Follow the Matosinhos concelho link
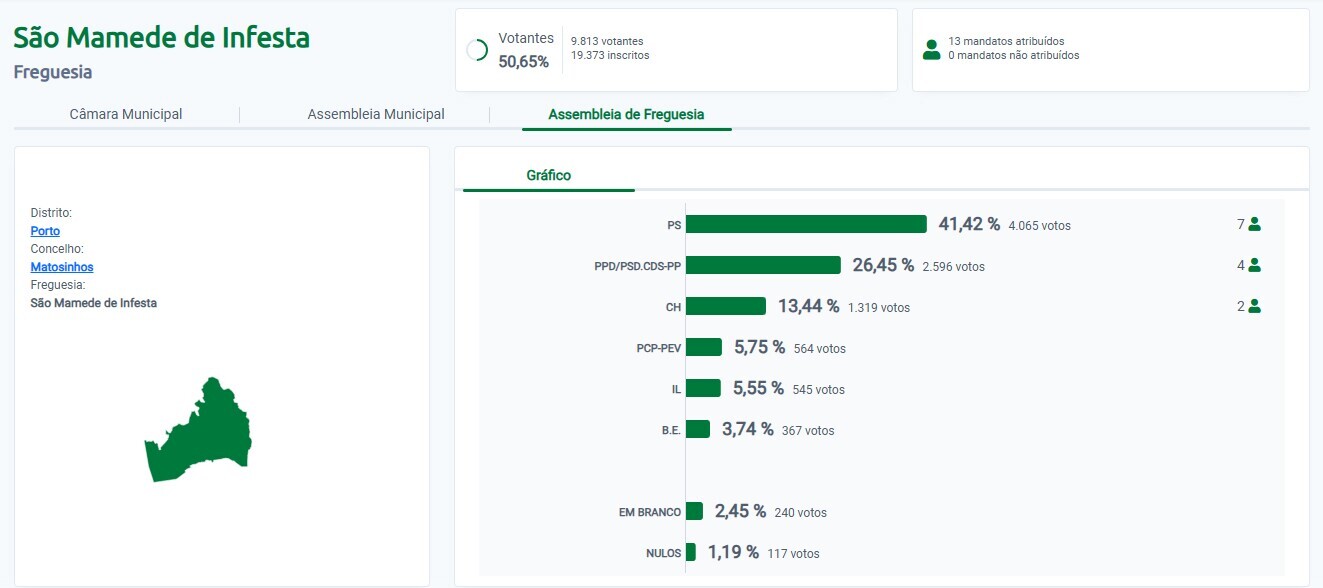The width and height of the screenshot is (1323, 588). (62, 267)
